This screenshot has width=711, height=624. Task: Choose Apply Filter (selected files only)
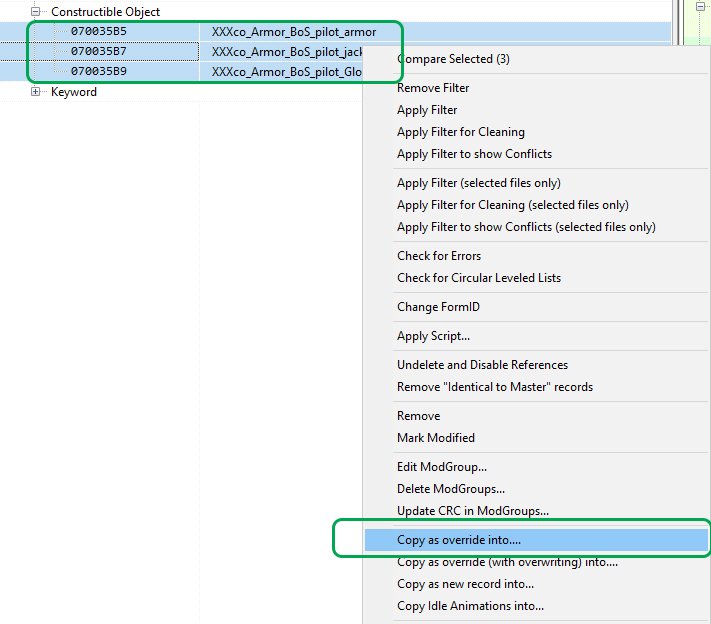point(478,183)
